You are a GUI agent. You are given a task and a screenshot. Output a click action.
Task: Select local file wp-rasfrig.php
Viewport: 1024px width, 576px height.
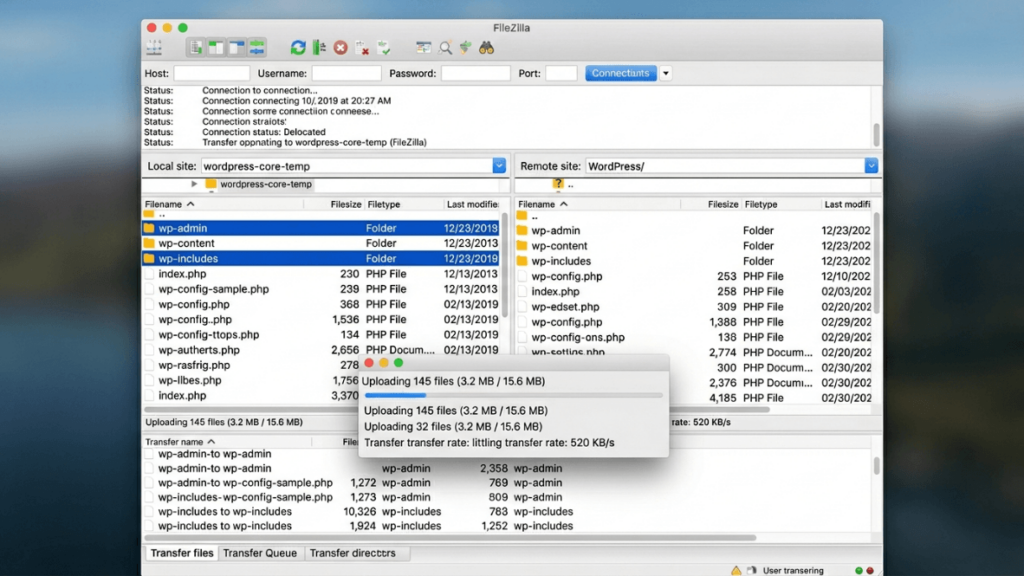pos(194,365)
